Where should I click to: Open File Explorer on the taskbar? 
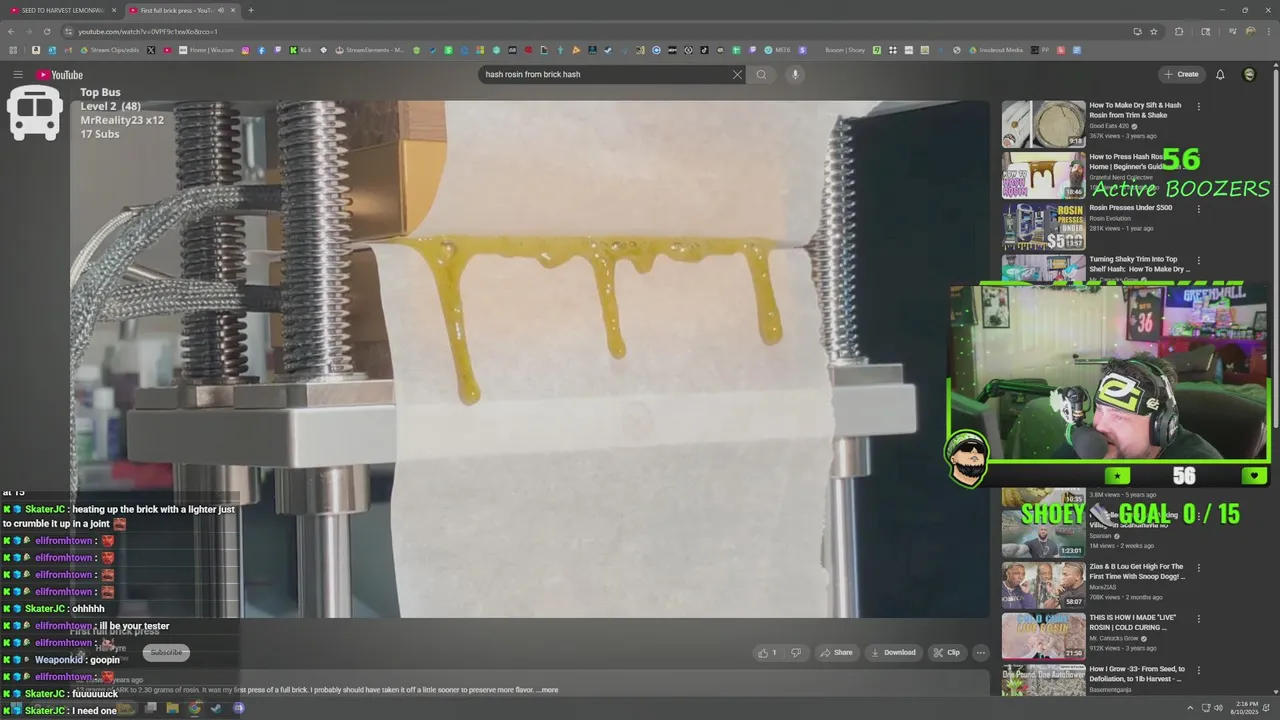172,708
